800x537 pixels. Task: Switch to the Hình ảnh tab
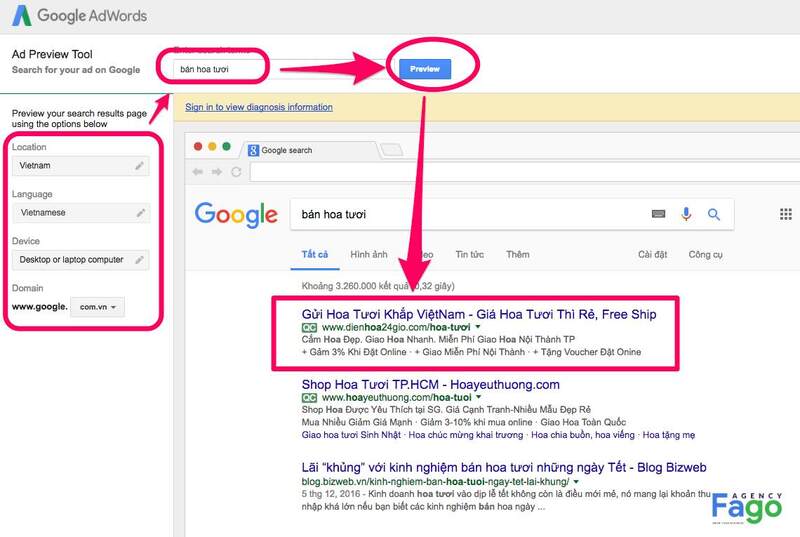[x=369, y=254]
